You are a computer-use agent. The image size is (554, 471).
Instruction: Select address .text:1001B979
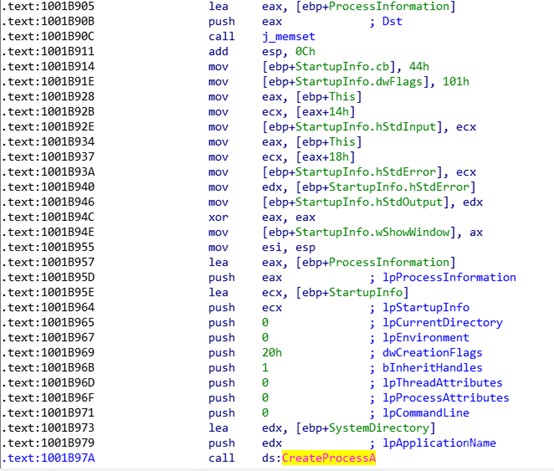(x=48, y=443)
